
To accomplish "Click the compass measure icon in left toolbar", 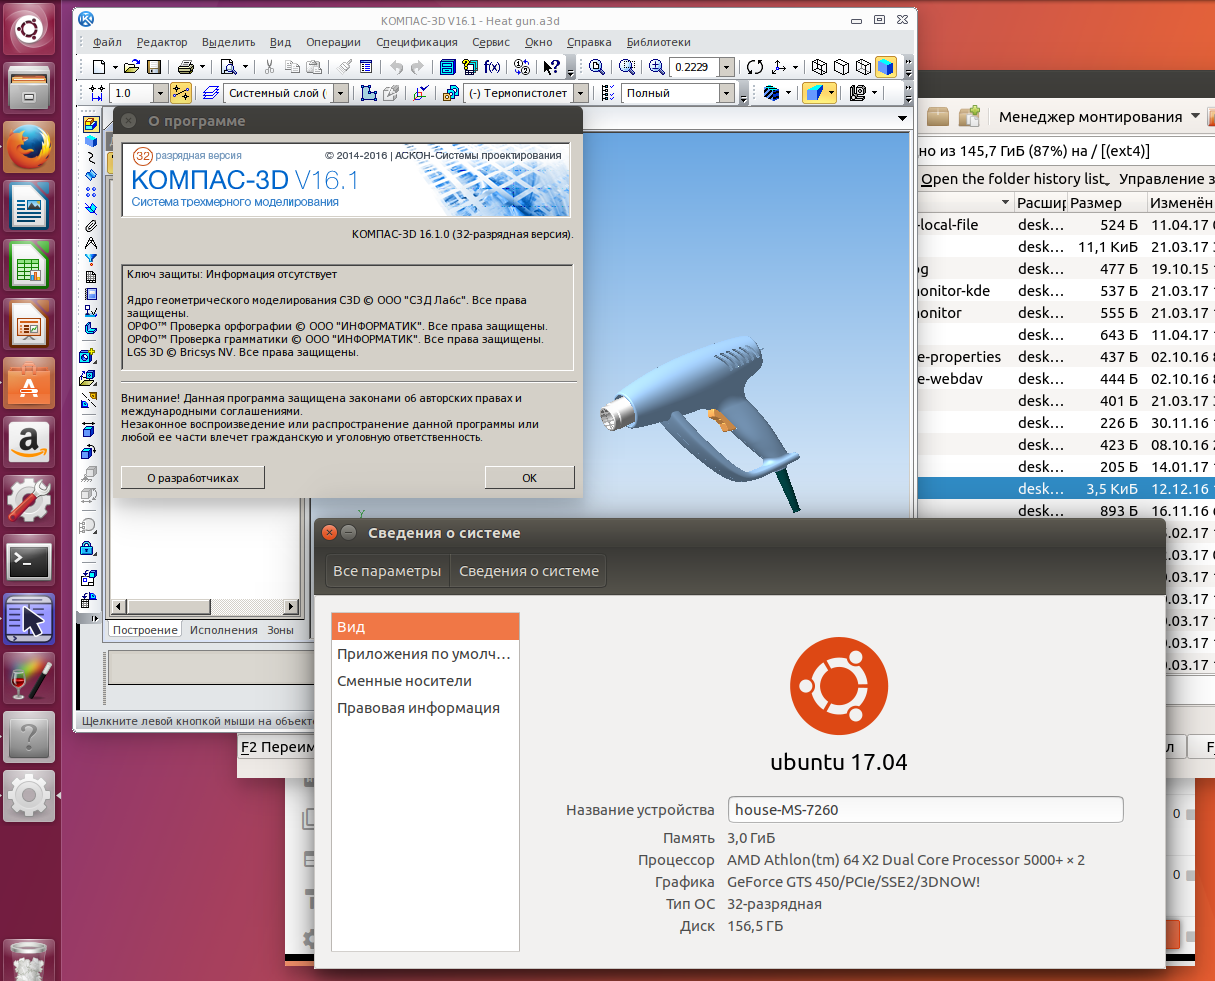I will click(x=91, y=243).
